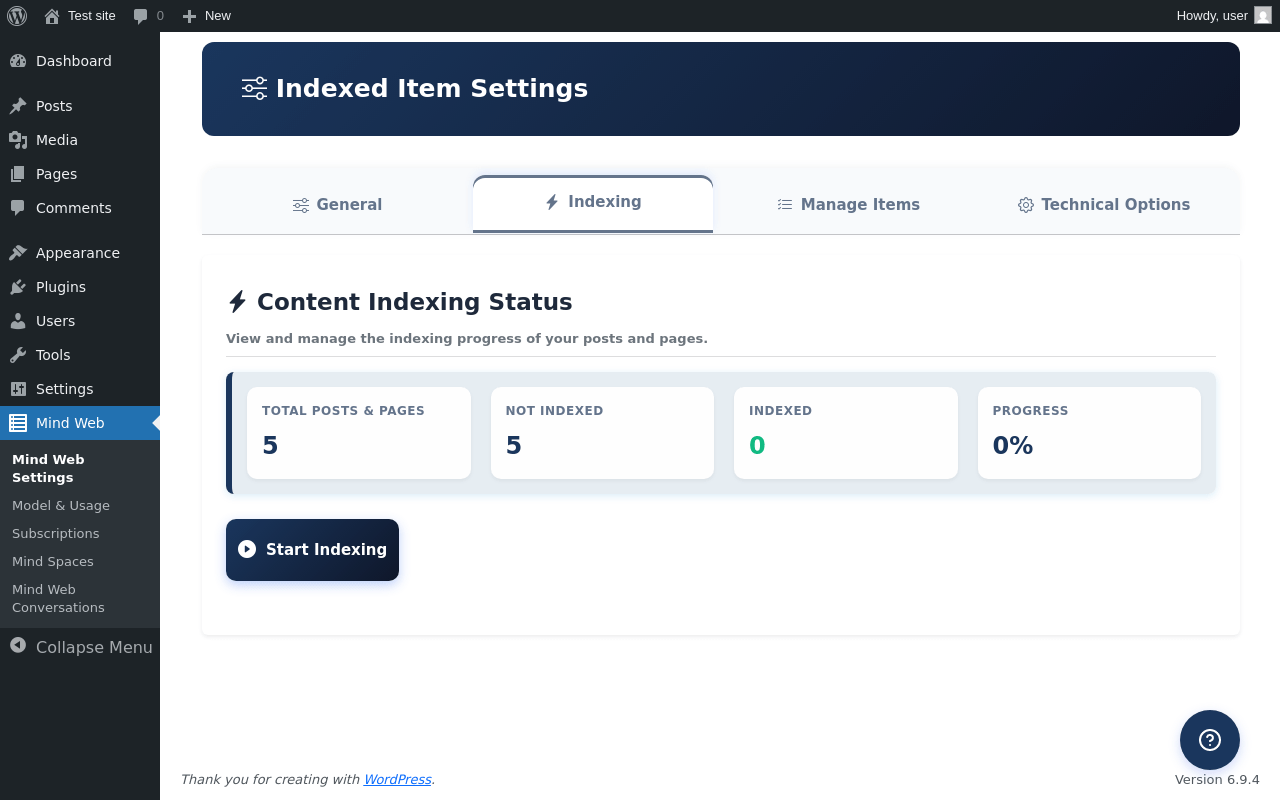Click the Users person icon
The image size is (1280, 800).
point(18,321)
